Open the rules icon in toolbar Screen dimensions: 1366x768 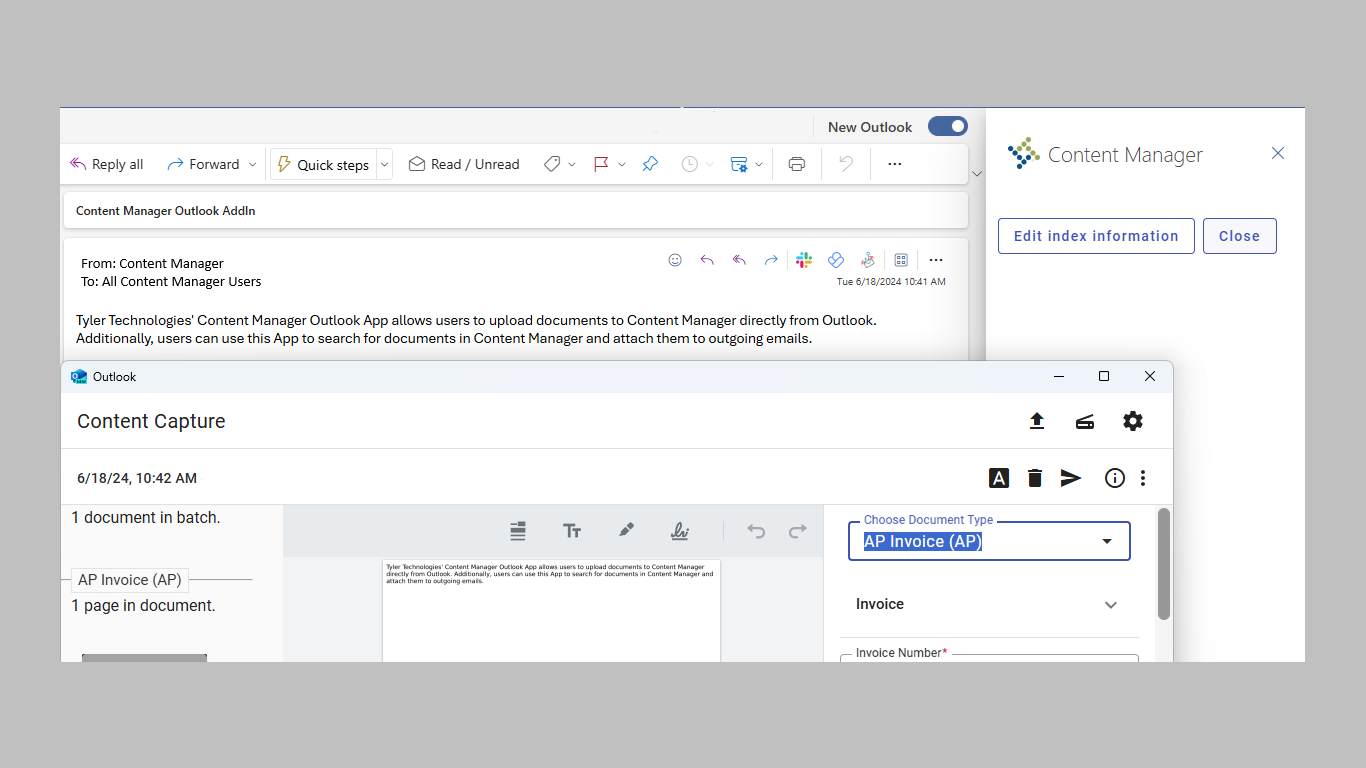[739, 164]
